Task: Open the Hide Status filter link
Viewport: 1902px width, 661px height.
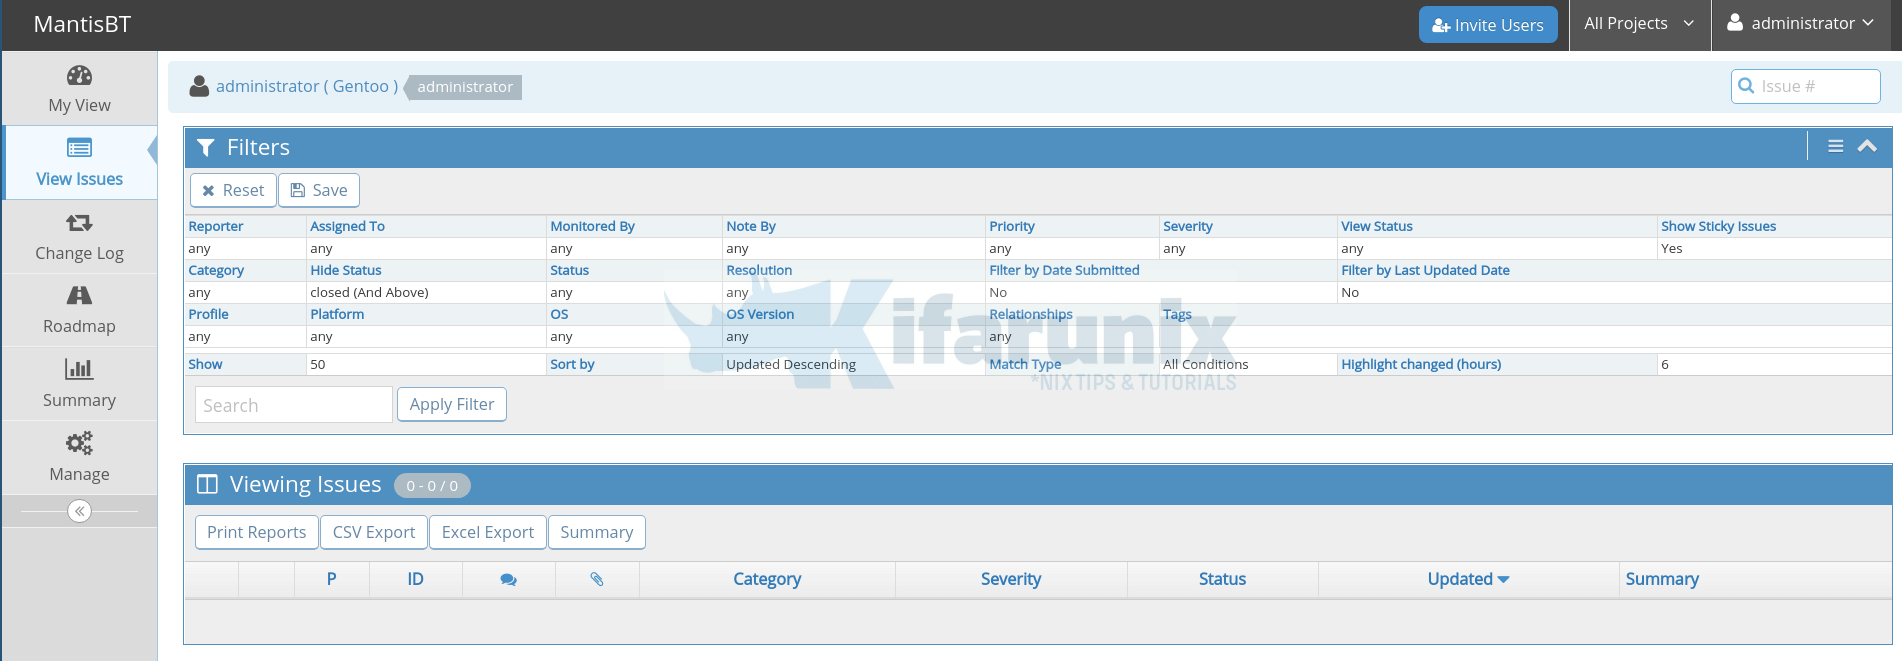Action: pyautogui.click(x=346, y=270)
